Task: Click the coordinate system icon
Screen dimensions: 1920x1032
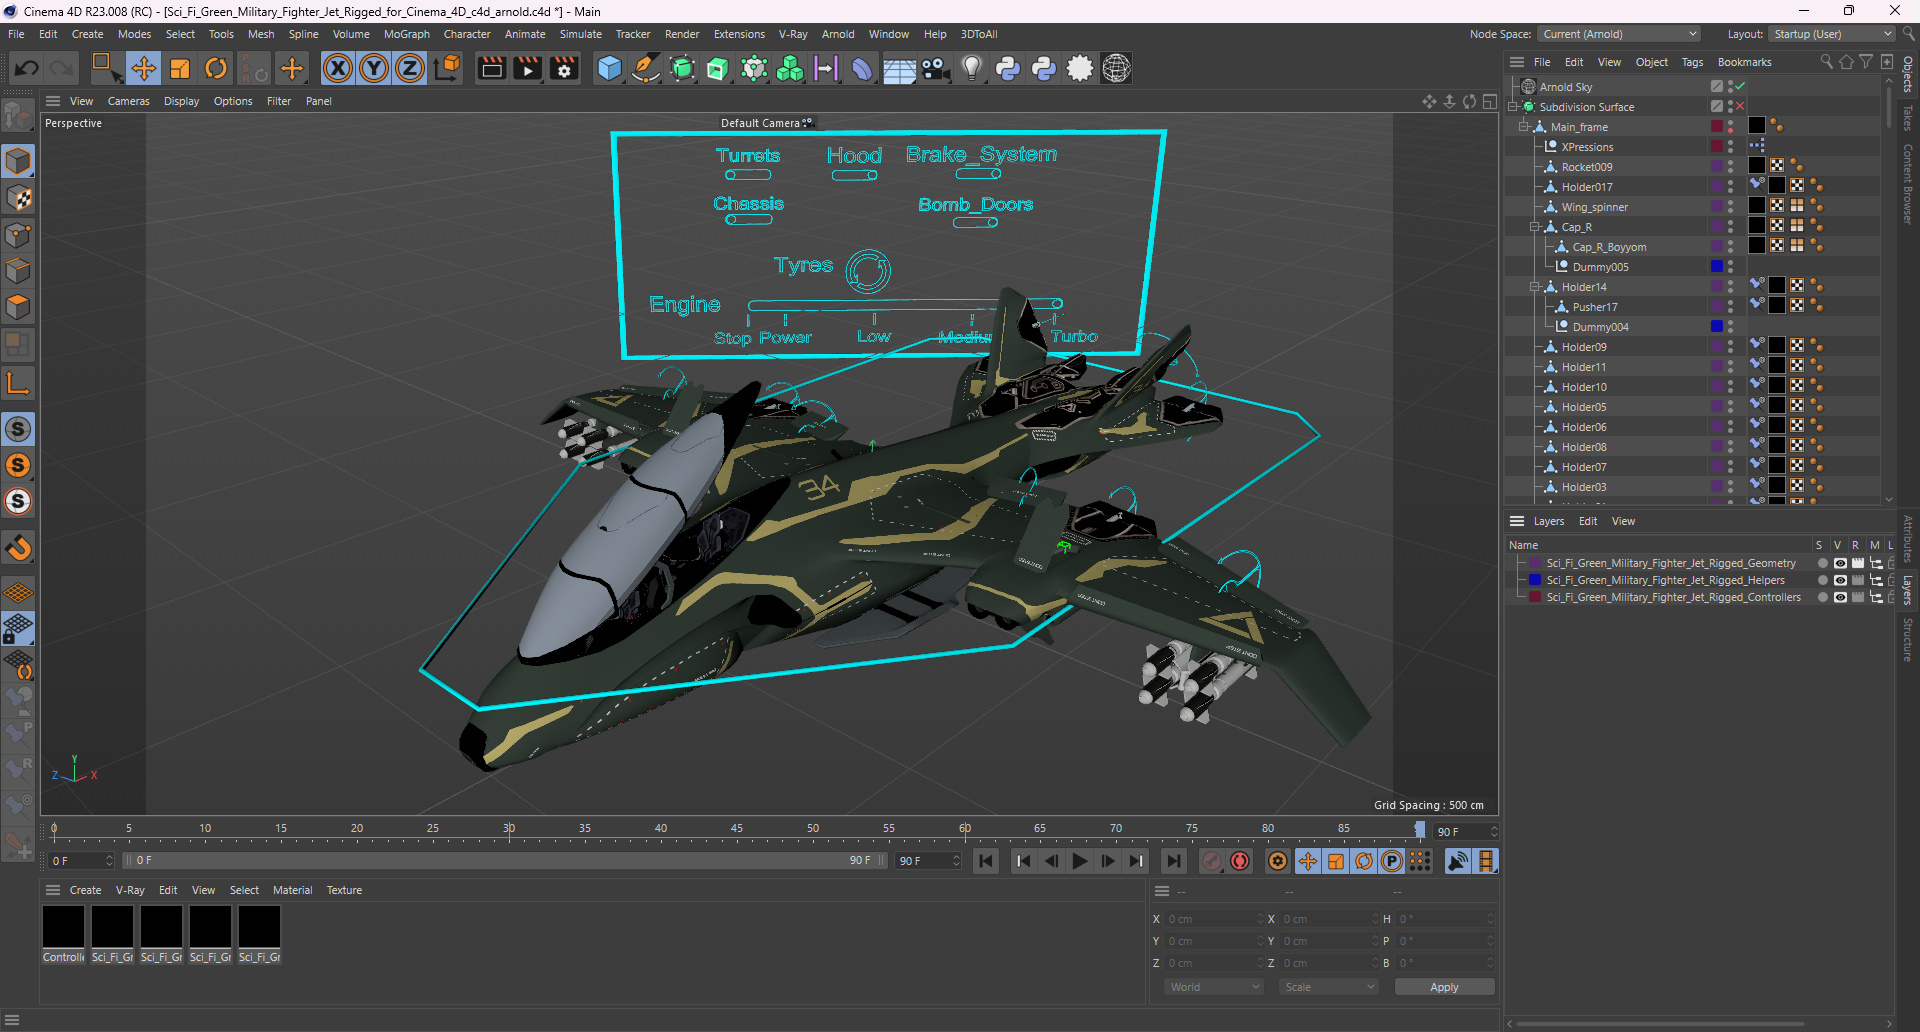Action: coord(448,68)
